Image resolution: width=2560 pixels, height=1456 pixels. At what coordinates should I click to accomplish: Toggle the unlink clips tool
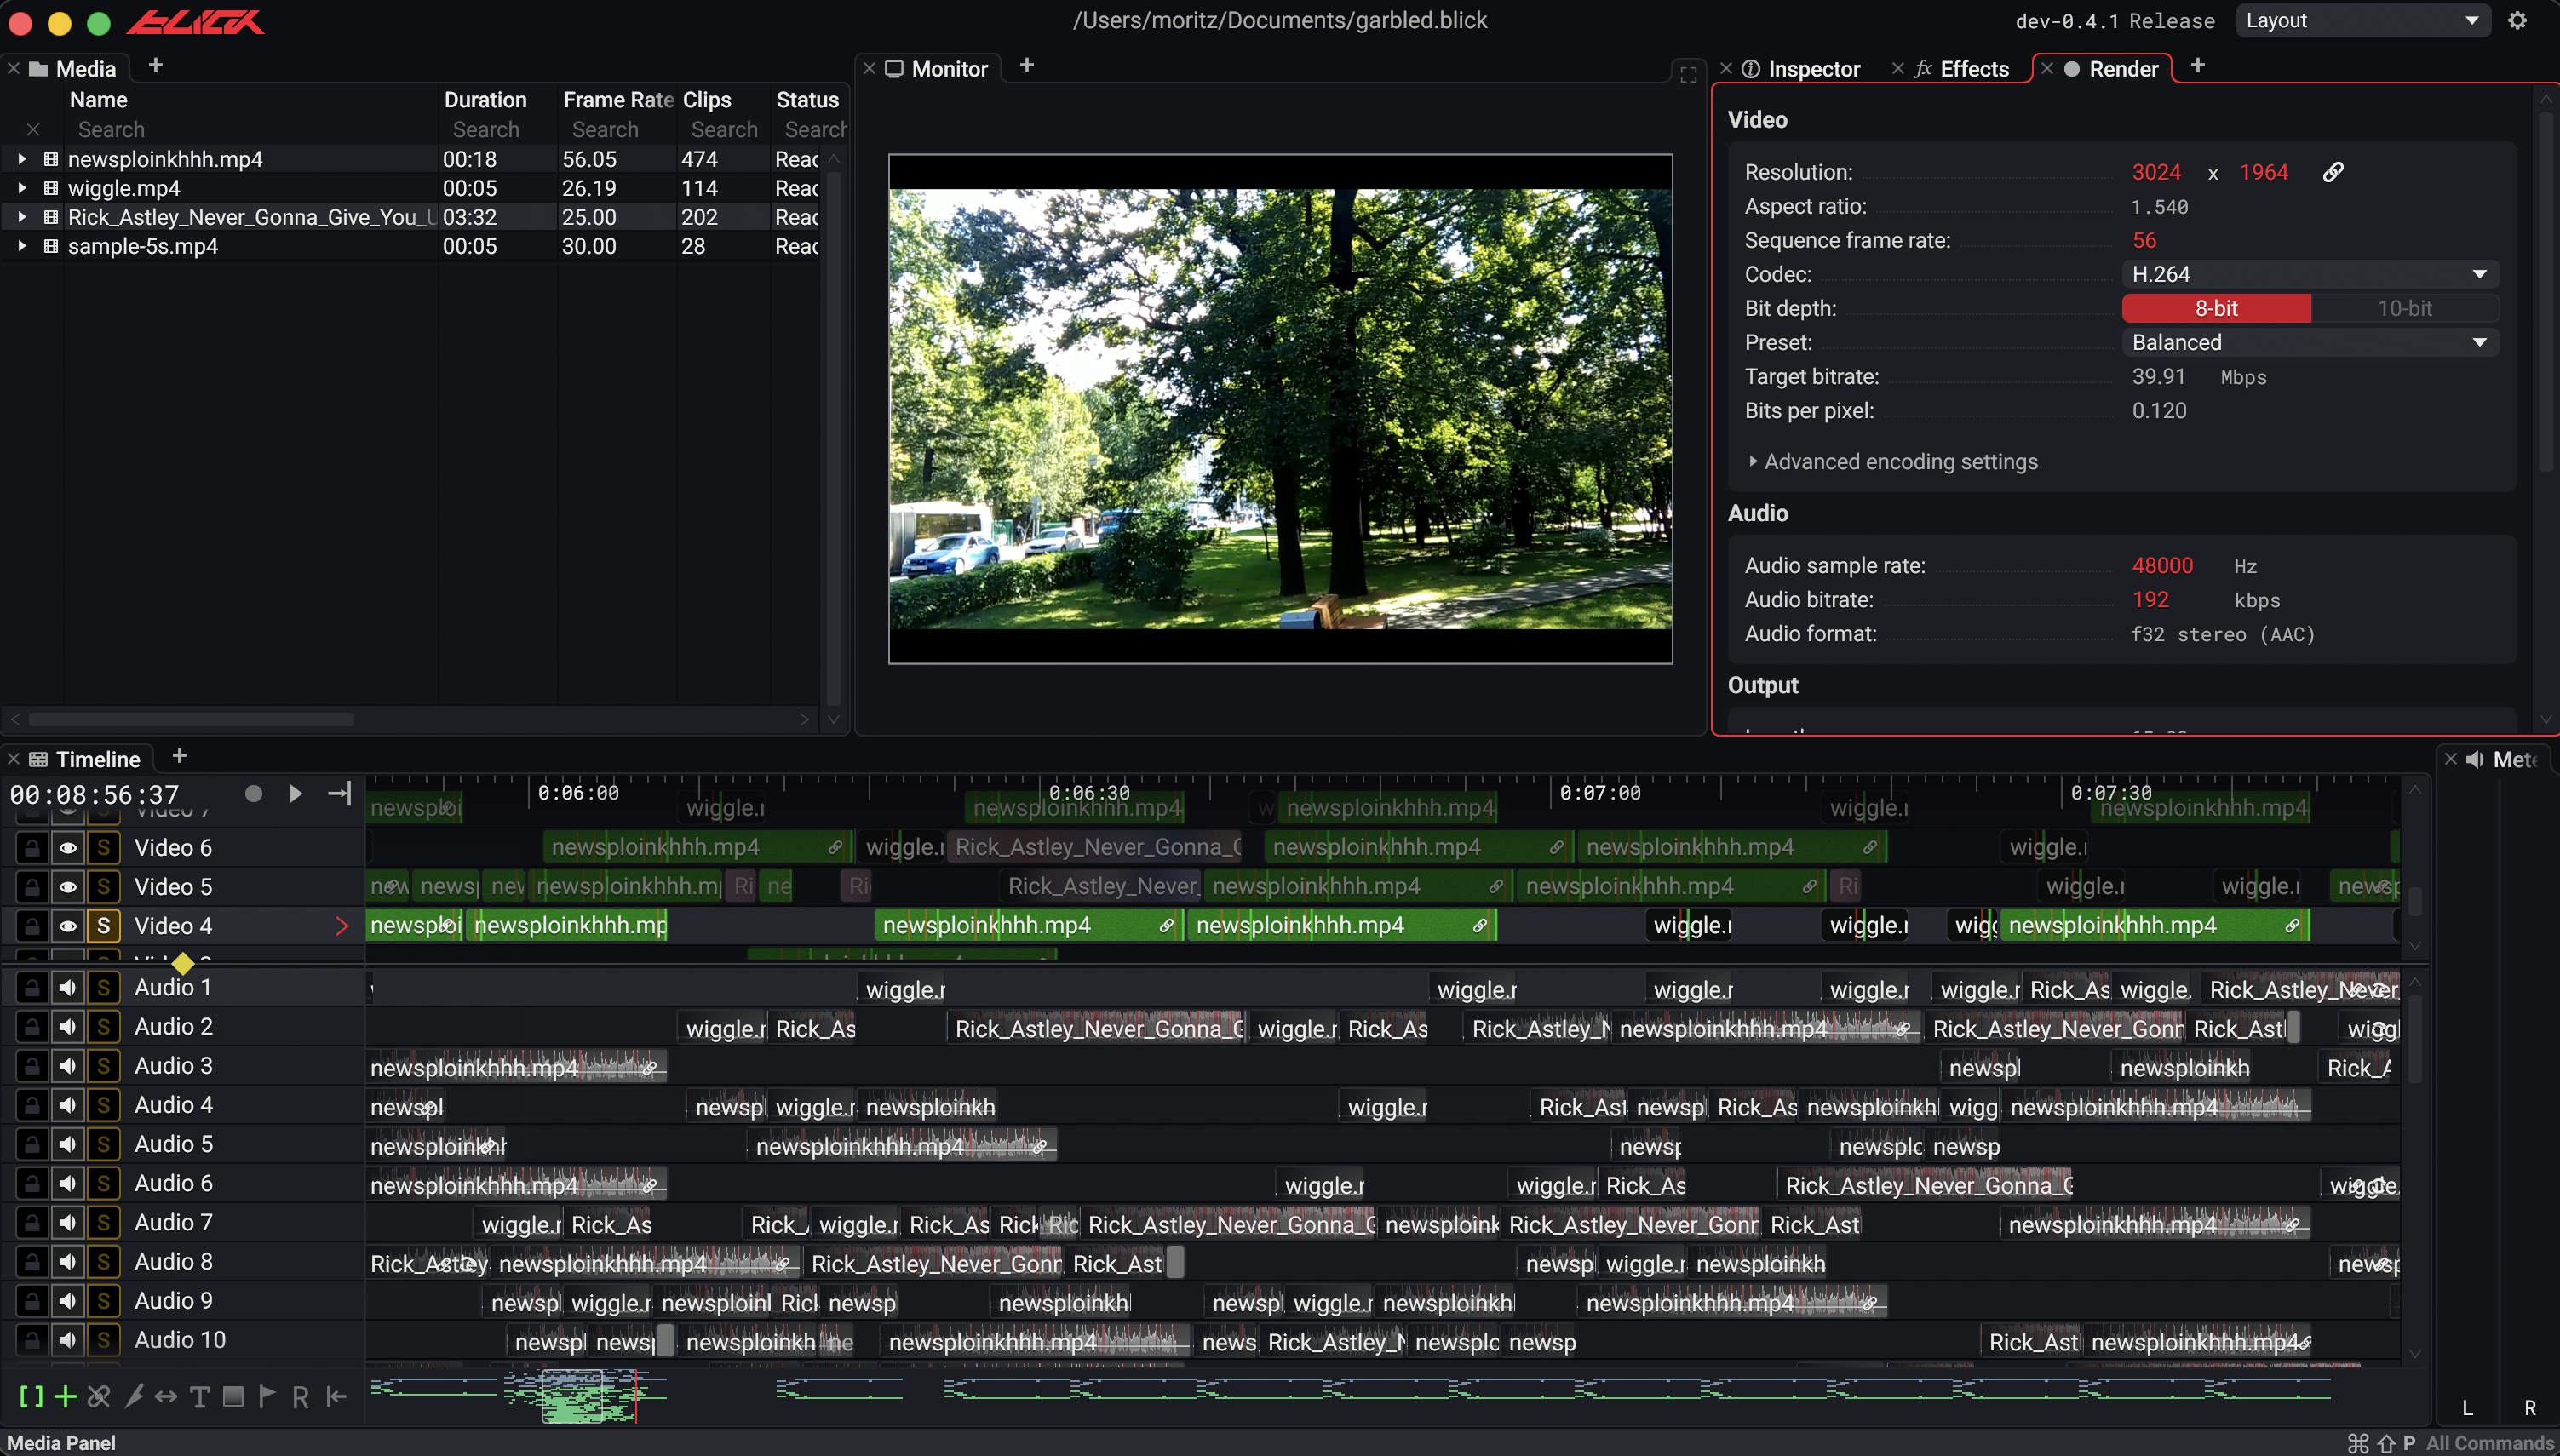pos(99,1396)
